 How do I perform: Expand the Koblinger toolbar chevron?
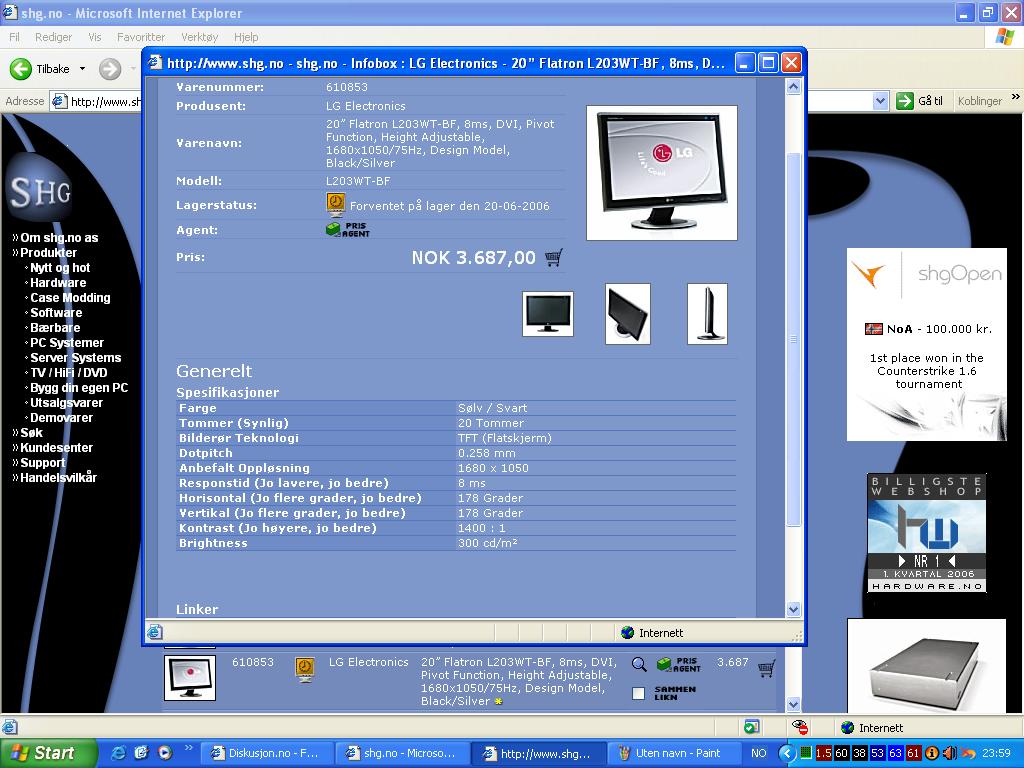pyautogui.click(x=1016, y=97)
